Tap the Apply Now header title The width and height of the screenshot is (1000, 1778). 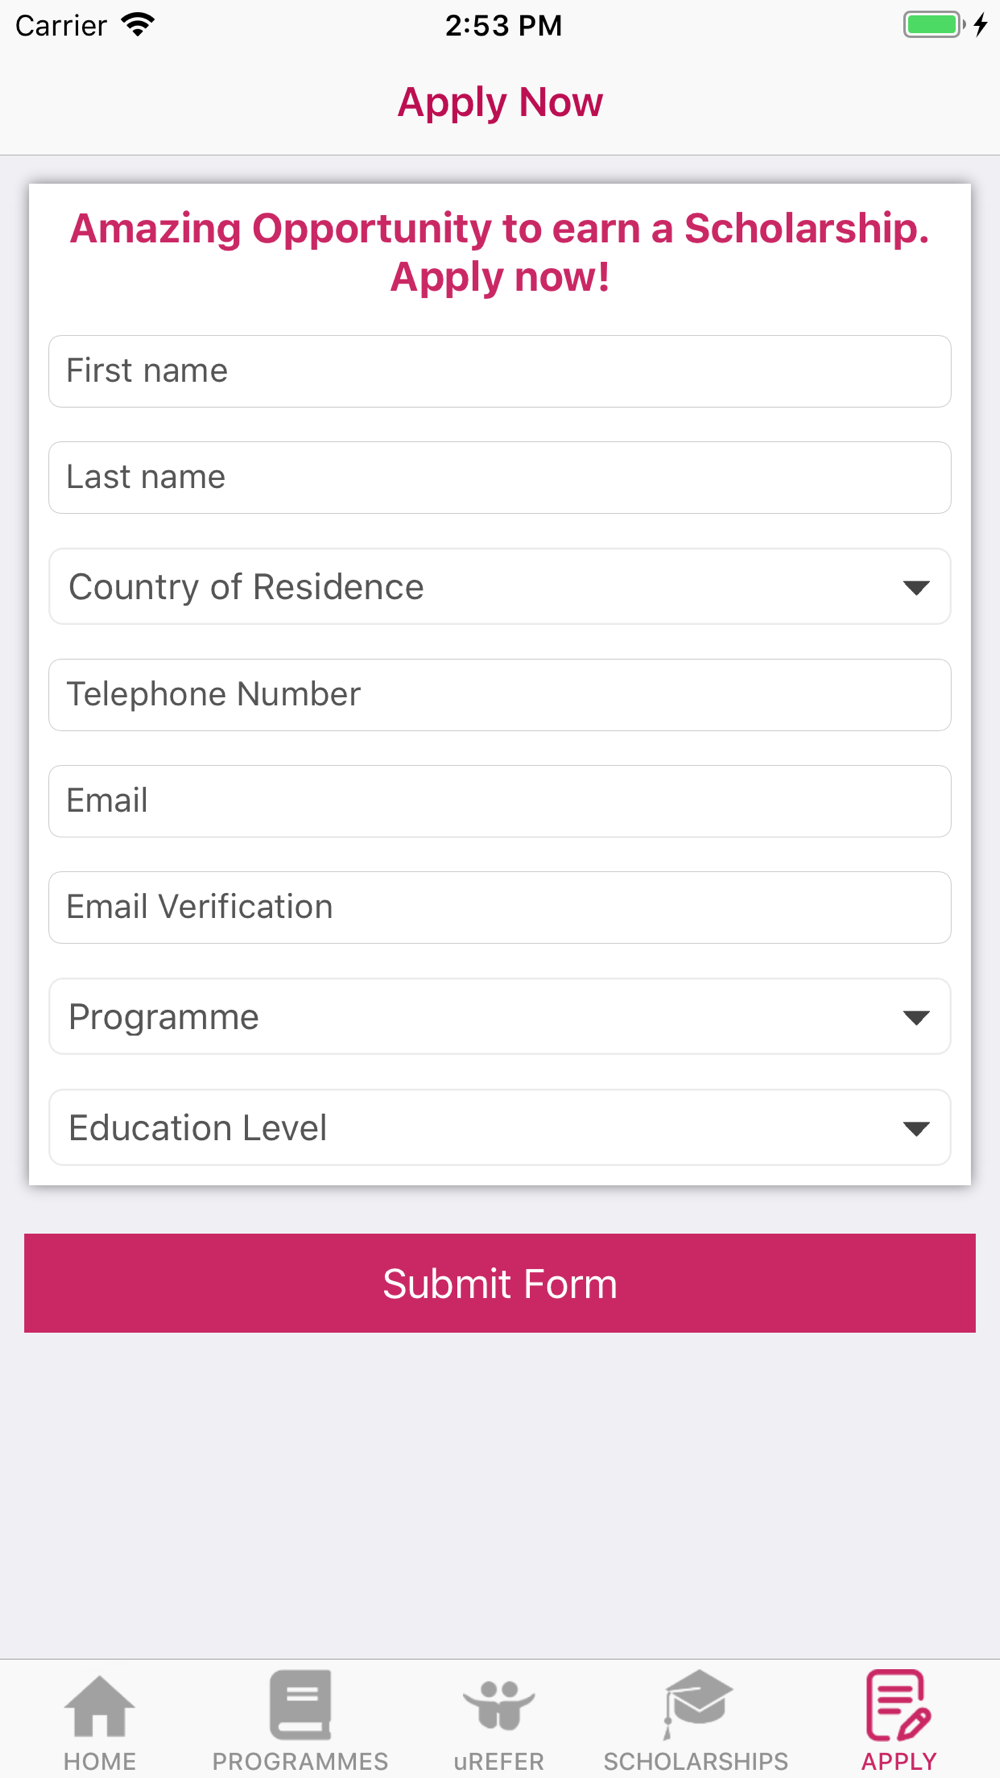pos(500,102)
